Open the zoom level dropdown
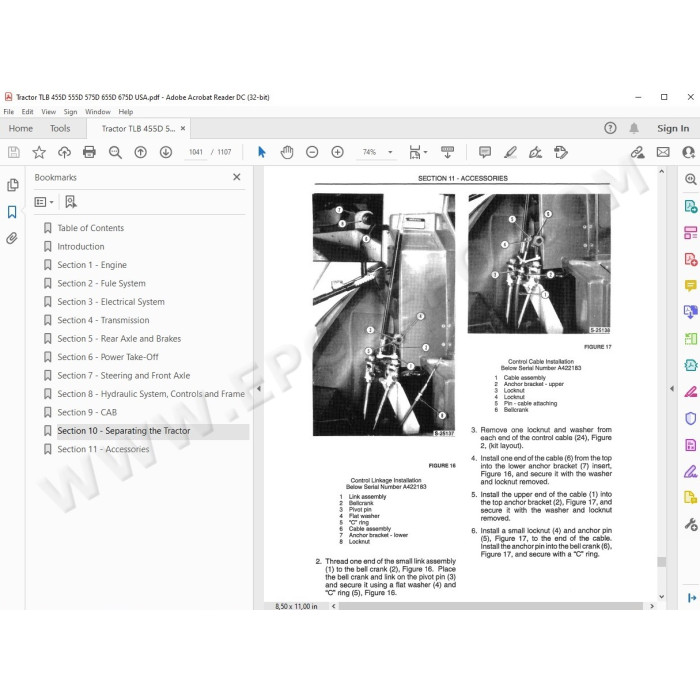This screenshot has height=700, width=700. tap(390, 152)
